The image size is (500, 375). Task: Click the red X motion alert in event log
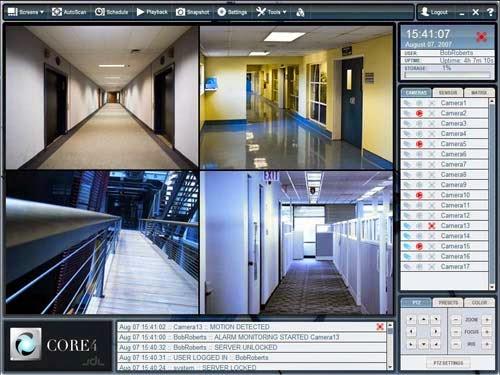coord(380,327)
